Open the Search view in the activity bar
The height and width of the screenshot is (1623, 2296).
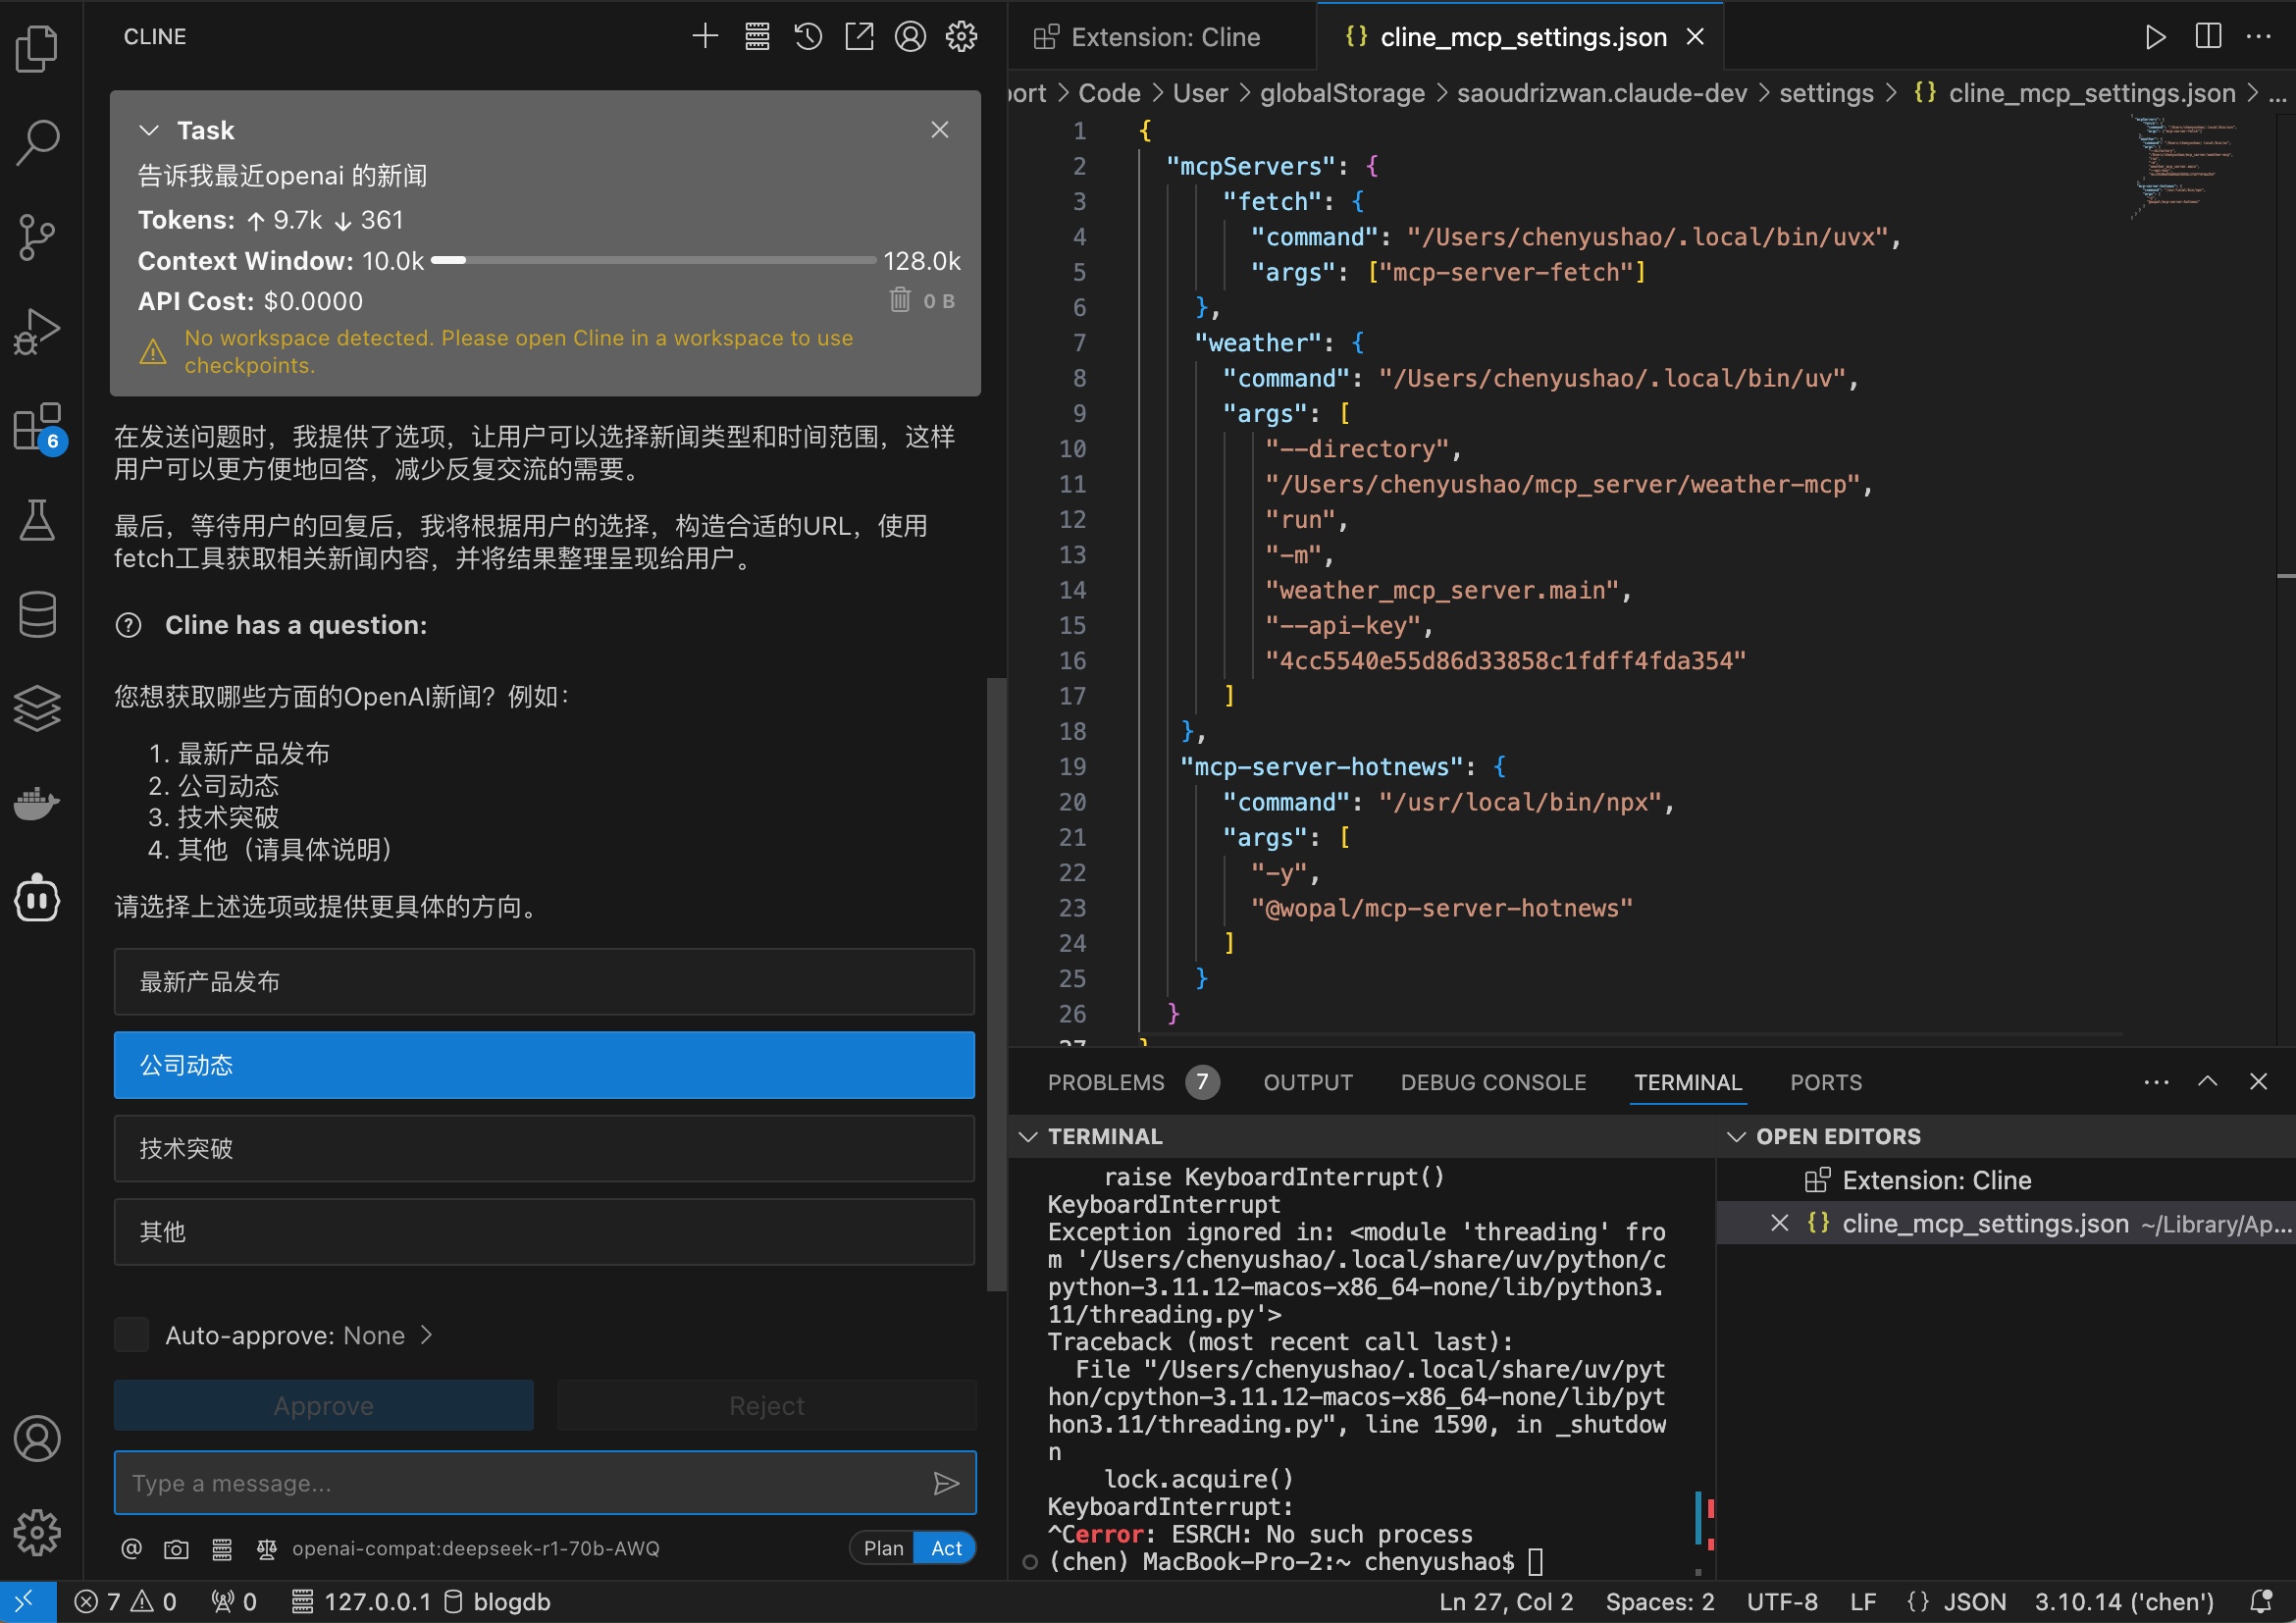[38, 142]
